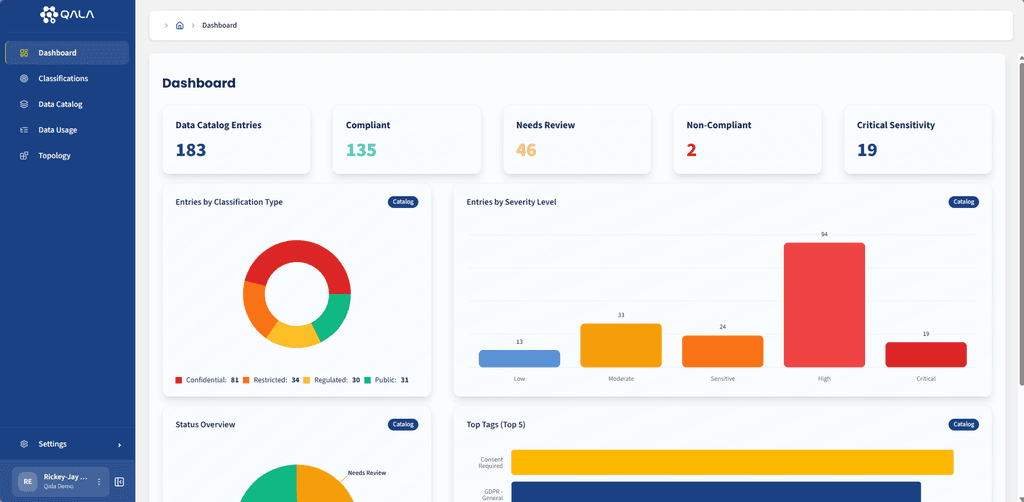Click the Data Usage sidebar icon
Image resolution: width=1024 pixels, height=502 pixels.
(24, 130)
